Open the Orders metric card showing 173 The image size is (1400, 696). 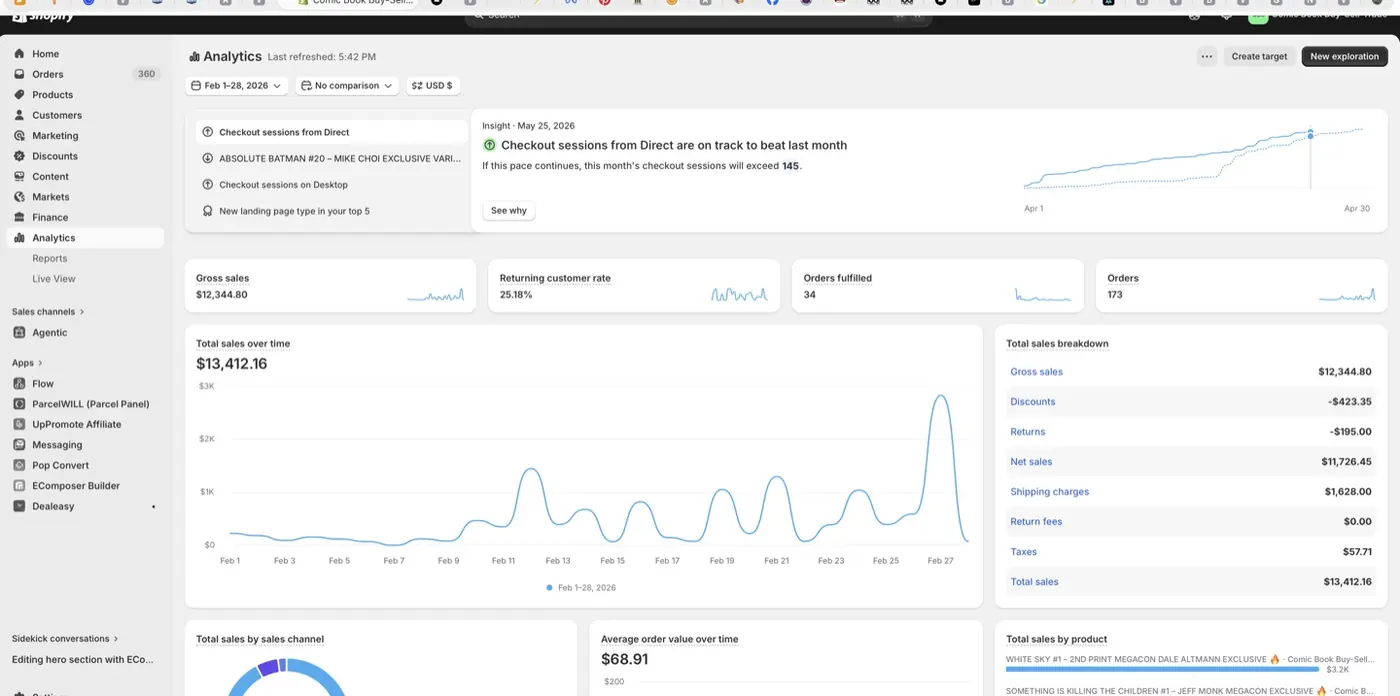1242,286
